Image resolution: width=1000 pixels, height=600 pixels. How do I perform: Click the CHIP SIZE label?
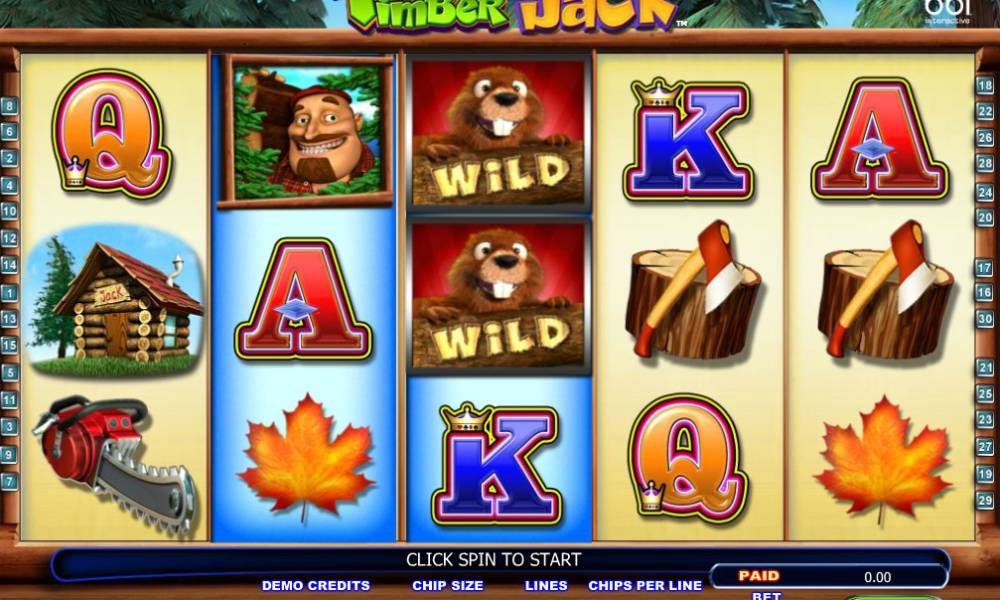click(448, 585)
